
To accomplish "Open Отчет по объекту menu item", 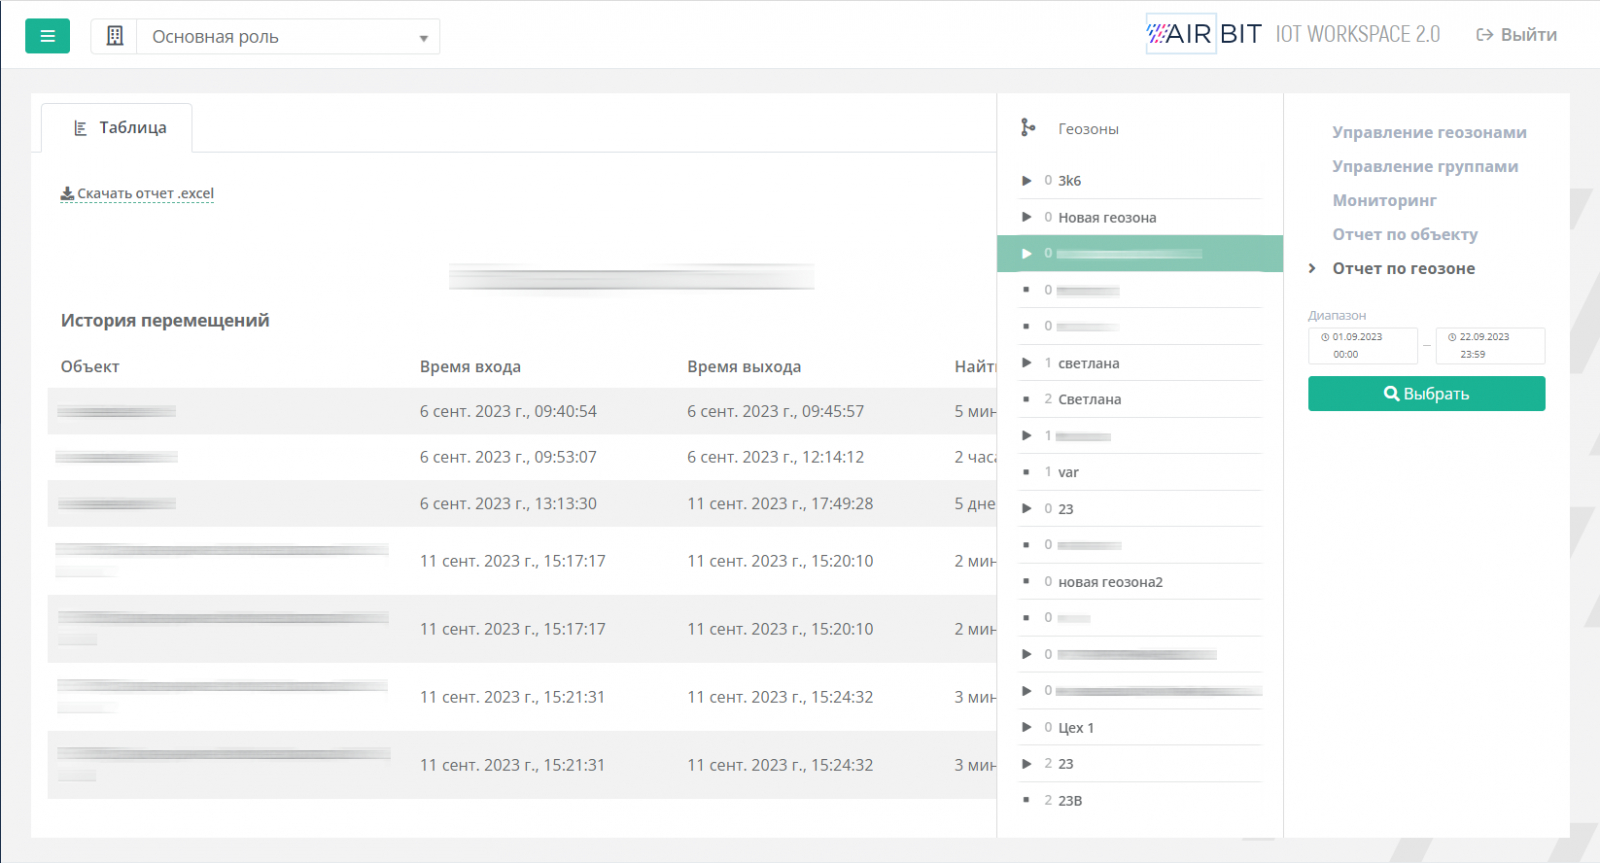I will (x=1404, y=234).
